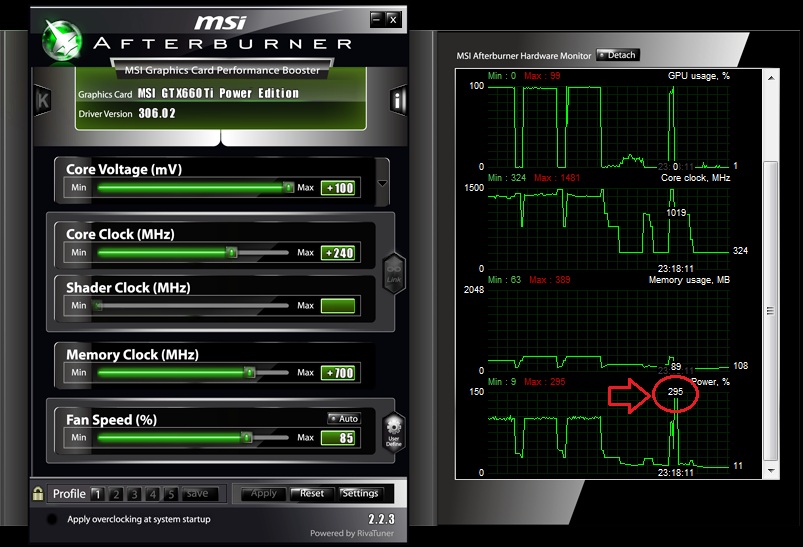This screenshot has width=803, height=547.
Task: Select Profile slot 2
Action: (x=116, y=494)
